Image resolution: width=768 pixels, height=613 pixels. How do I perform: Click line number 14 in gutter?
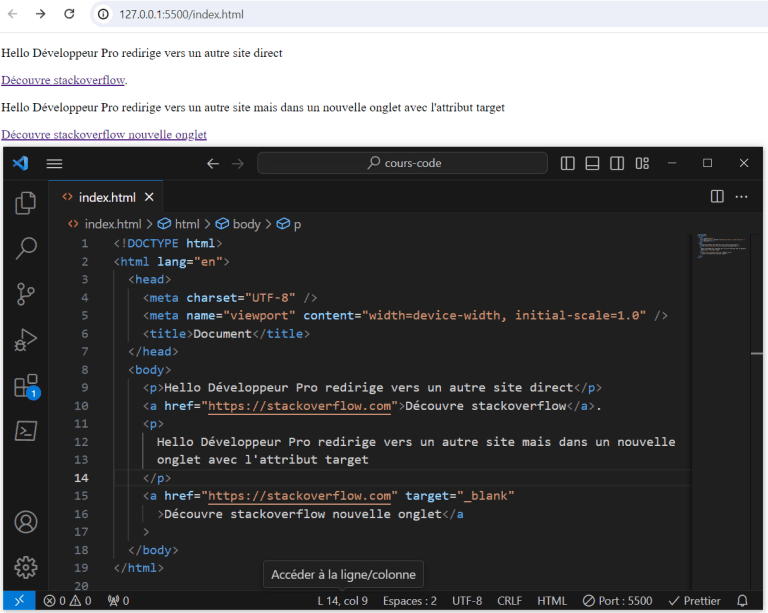(81, 478)
